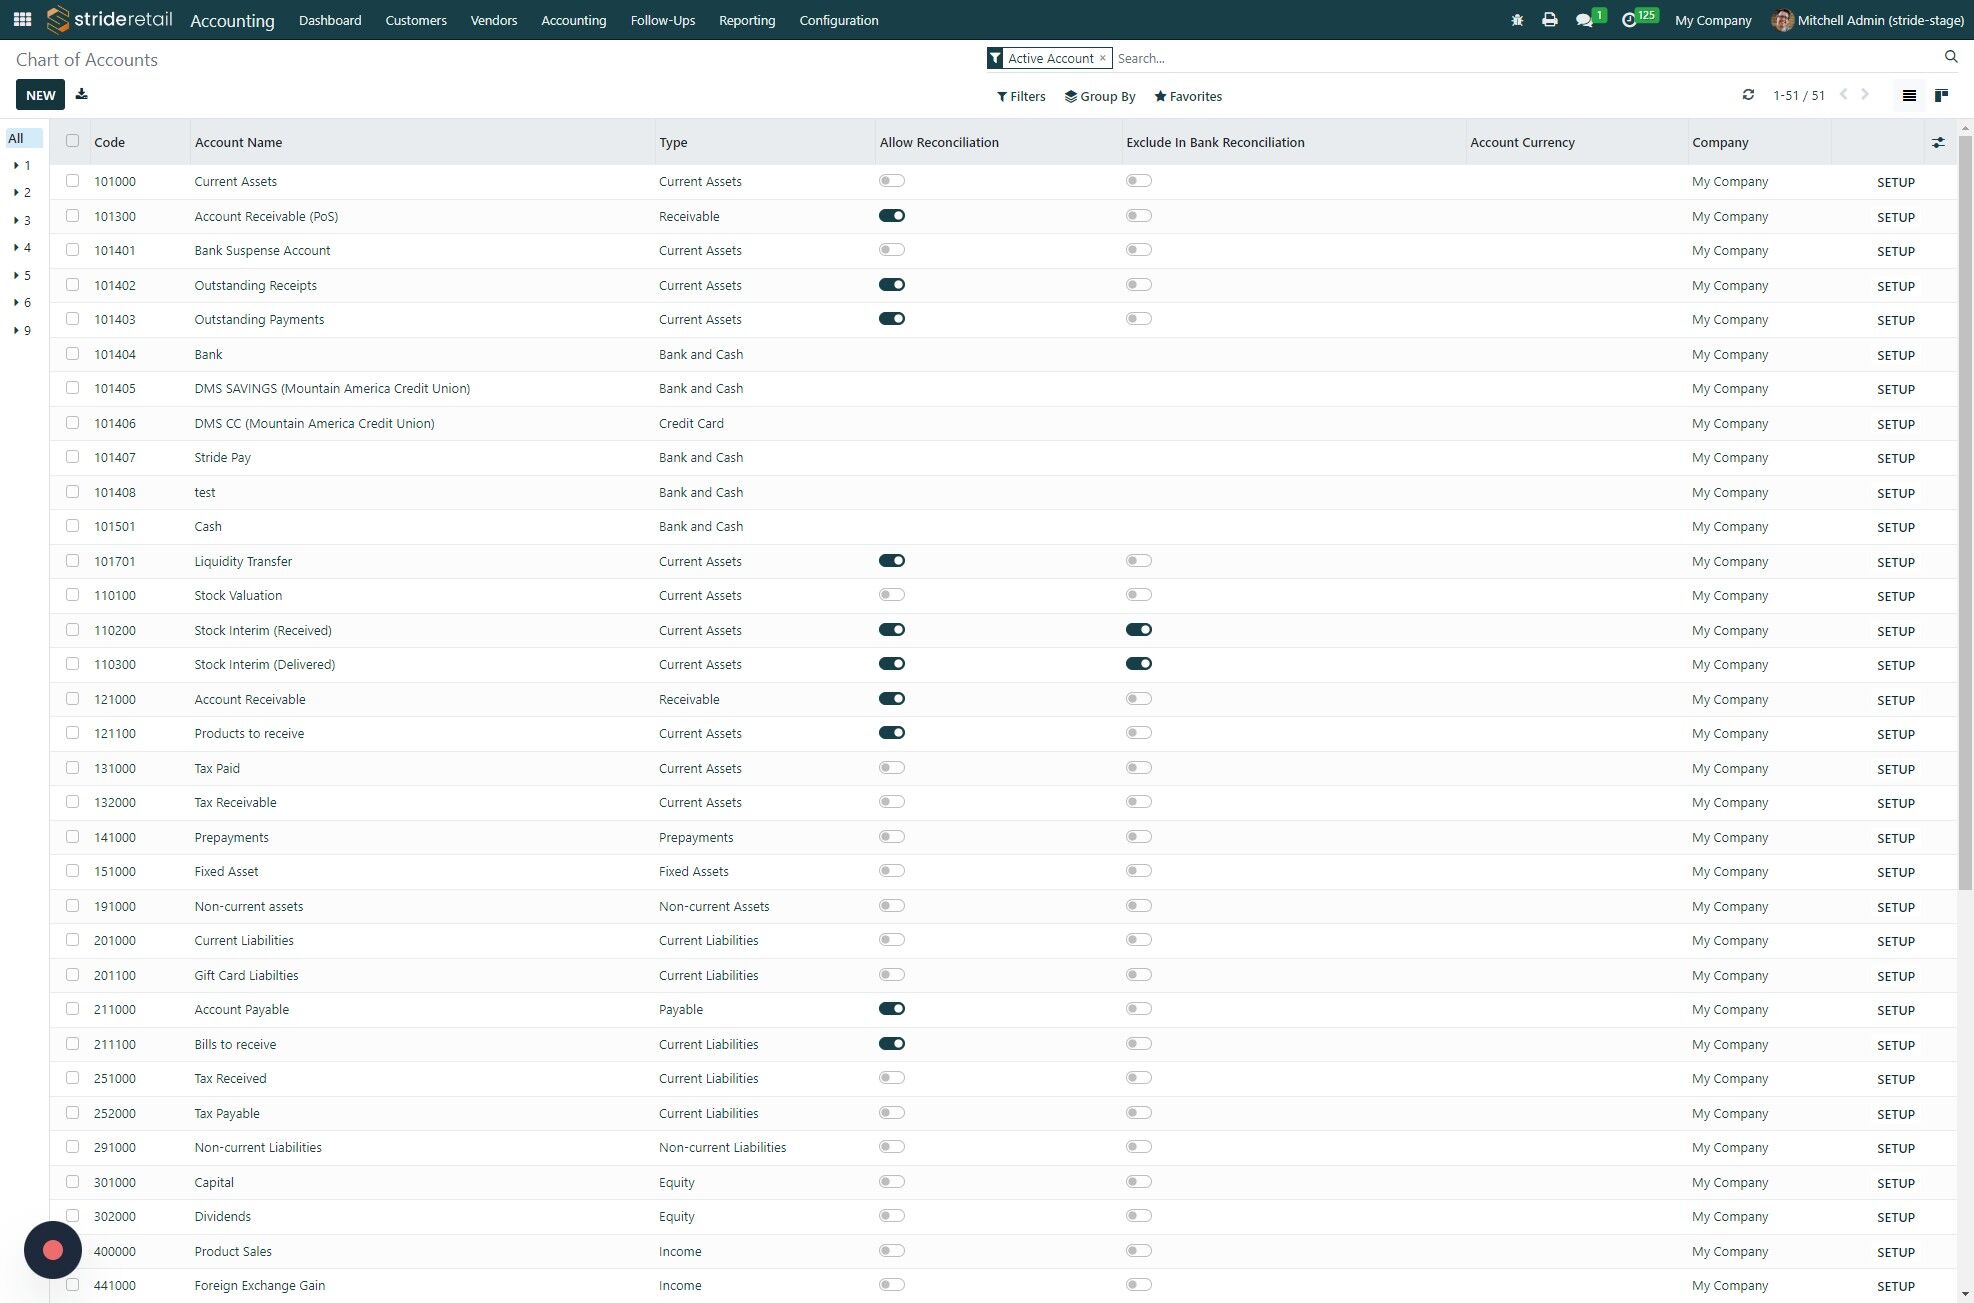The width and height of the screenshot is (1974, 1303).
Task: Open the chat messages icon
Action: (1584, 20)
